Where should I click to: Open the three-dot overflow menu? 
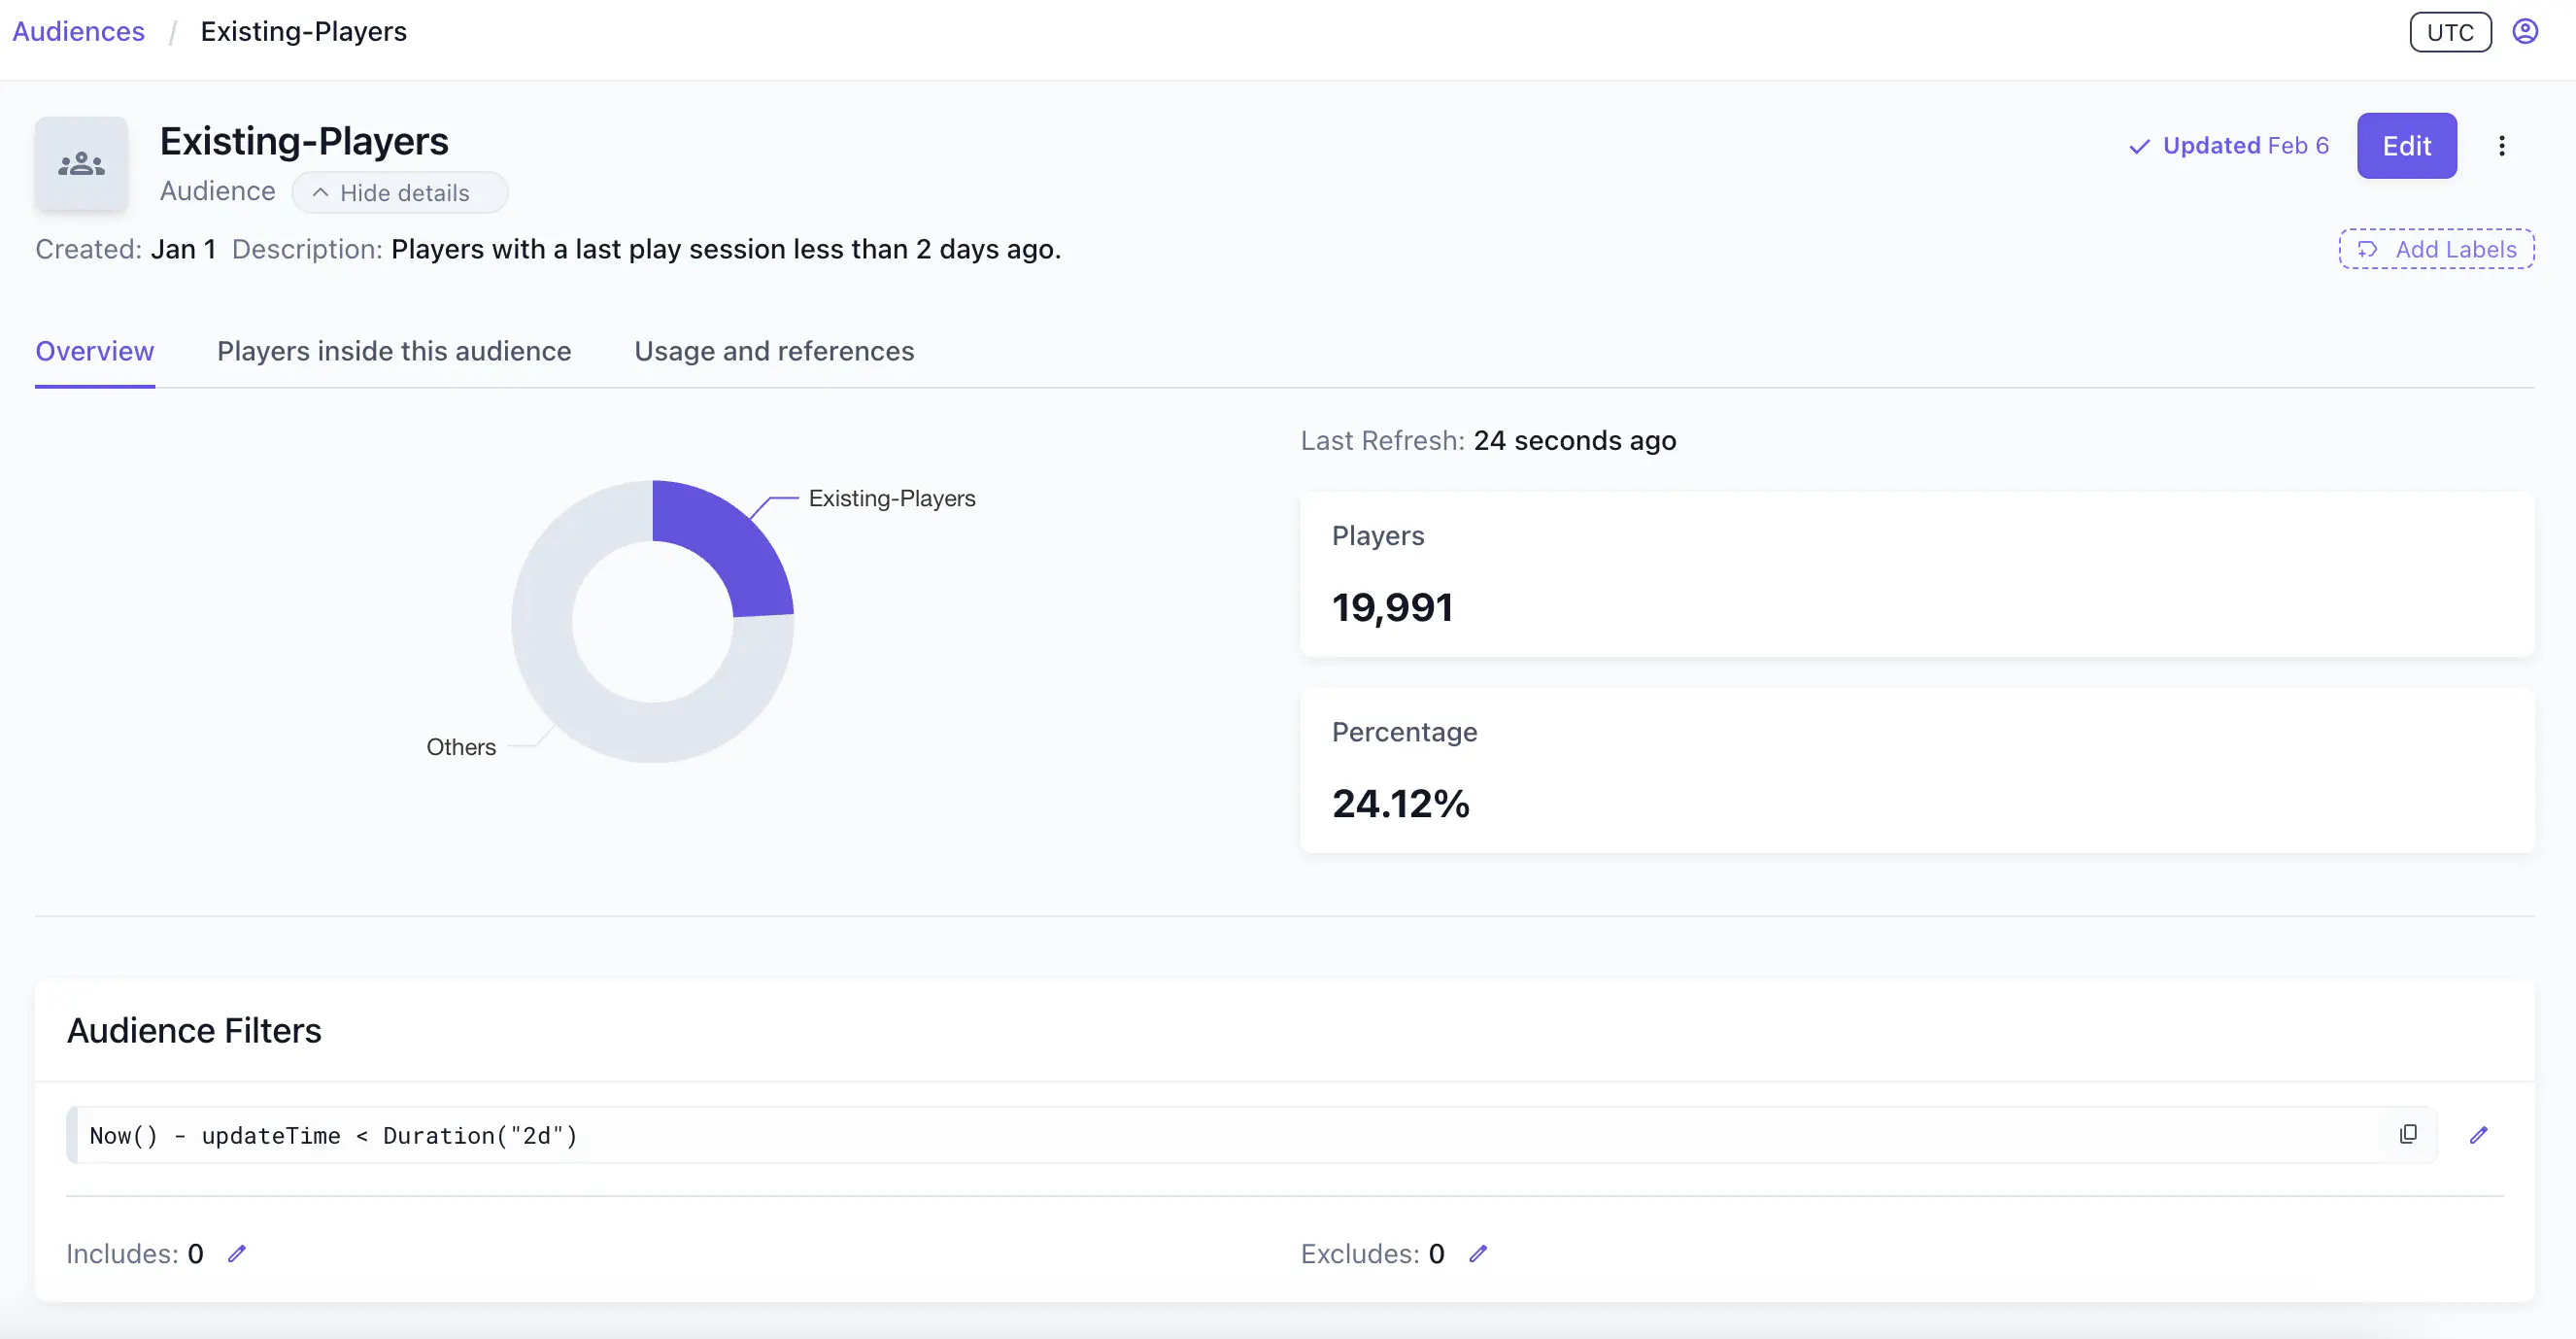[2501, 145]
